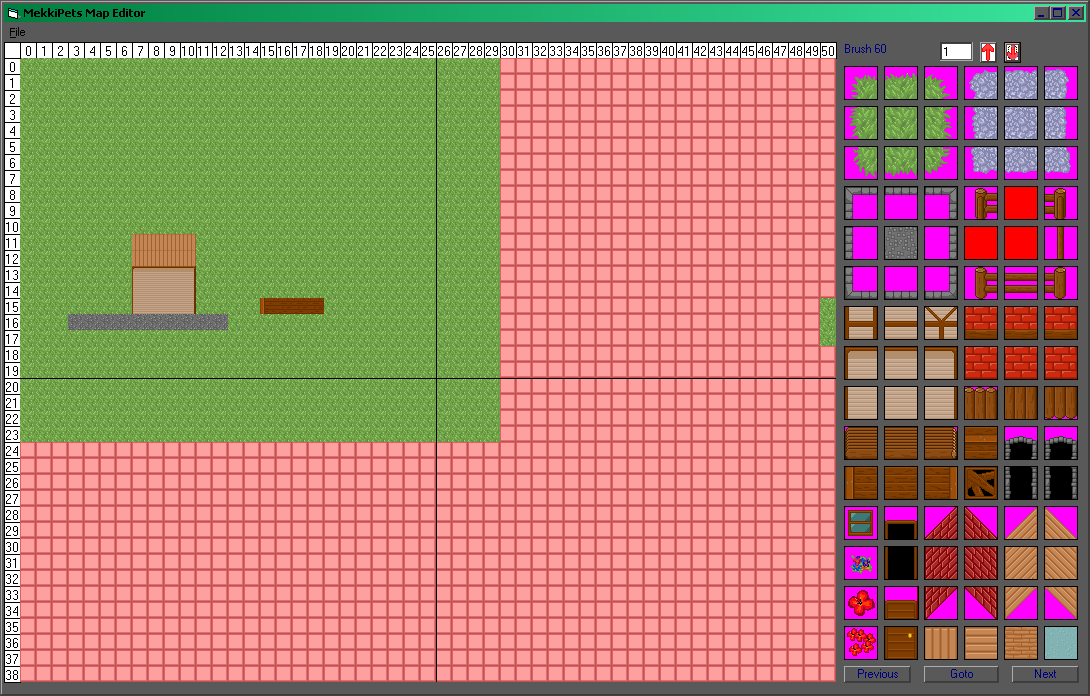This screenshot has height=696, width=1090.
Task: Pick the full cobblestone center tile
Action: click(x=1021, y=123)
